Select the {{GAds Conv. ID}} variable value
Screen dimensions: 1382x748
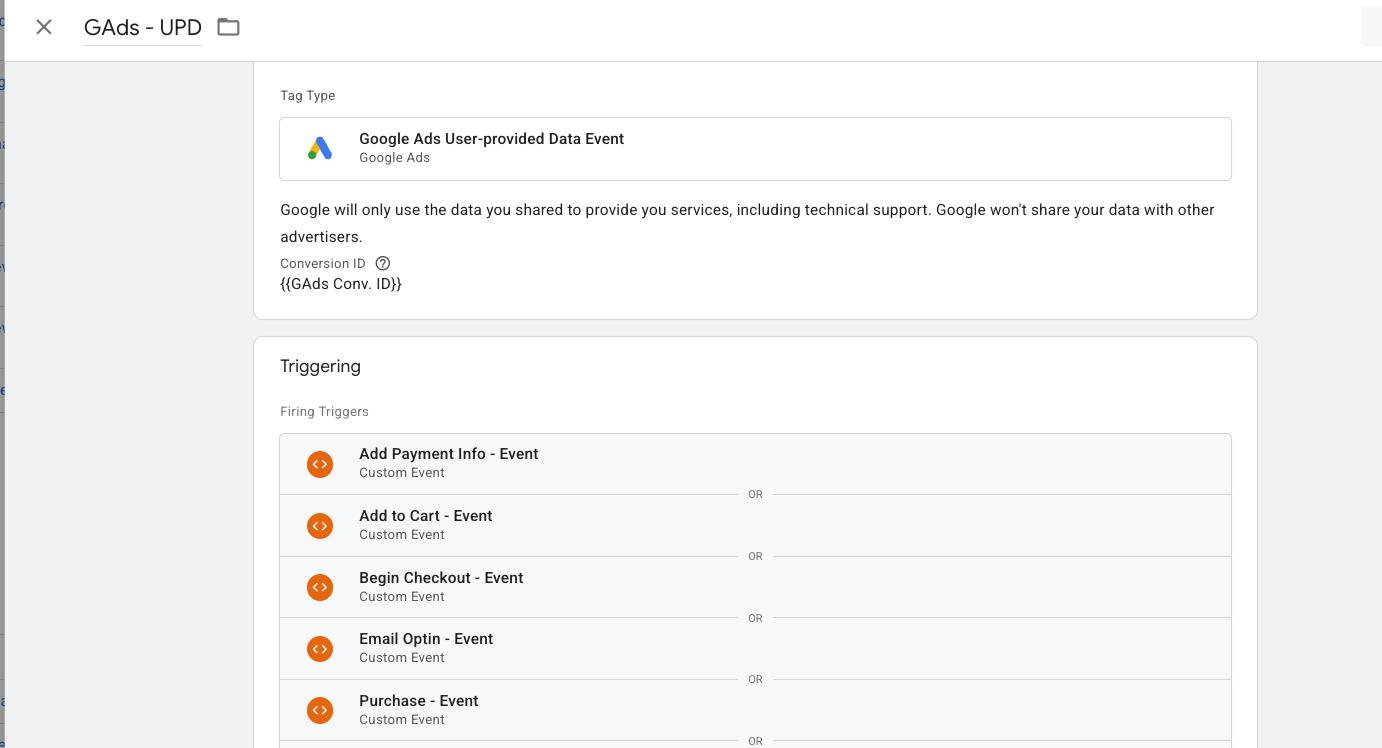click(339, 283)
